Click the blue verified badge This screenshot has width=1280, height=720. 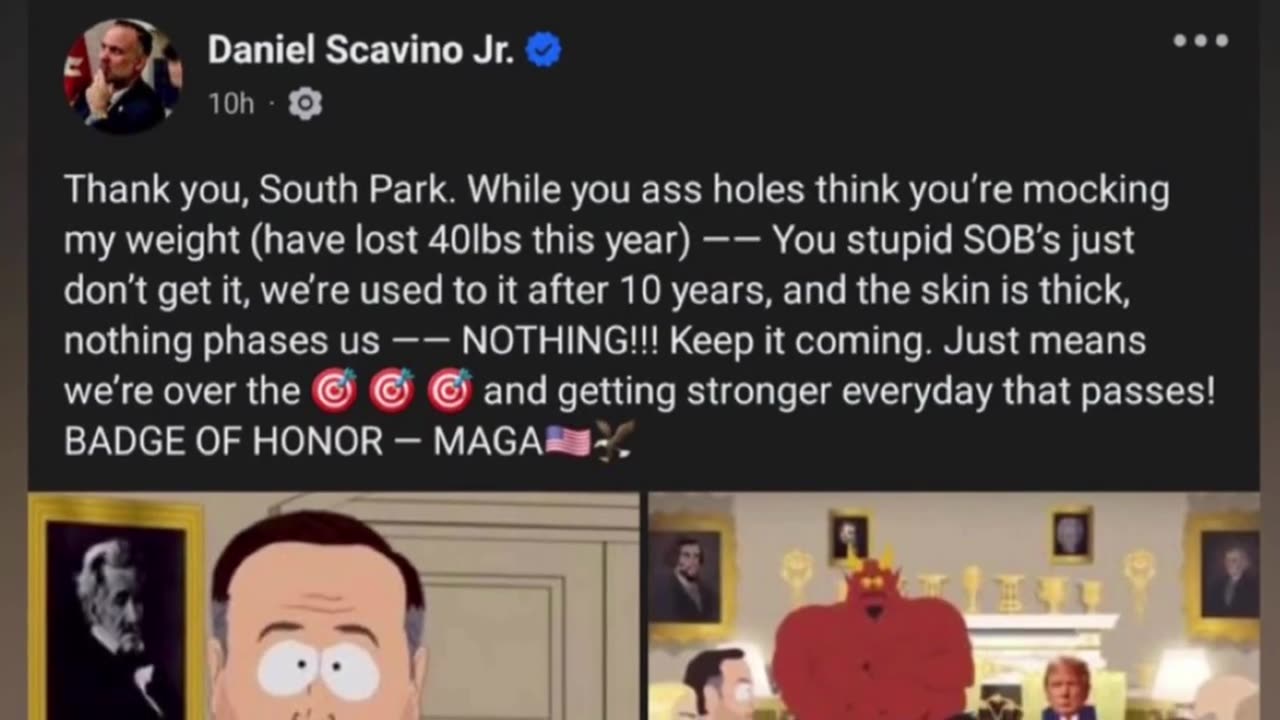(543, 49)
